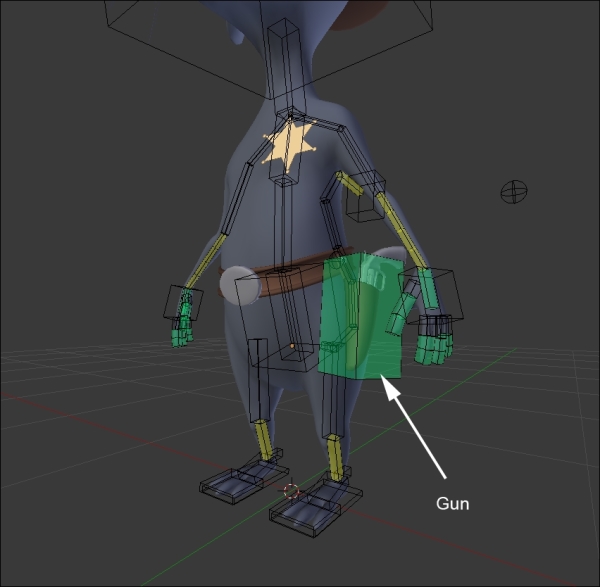The width and height of the screenshot is (600, 587).
Task: Select the foot control box nearest the viewer
Action: [316, 507]
